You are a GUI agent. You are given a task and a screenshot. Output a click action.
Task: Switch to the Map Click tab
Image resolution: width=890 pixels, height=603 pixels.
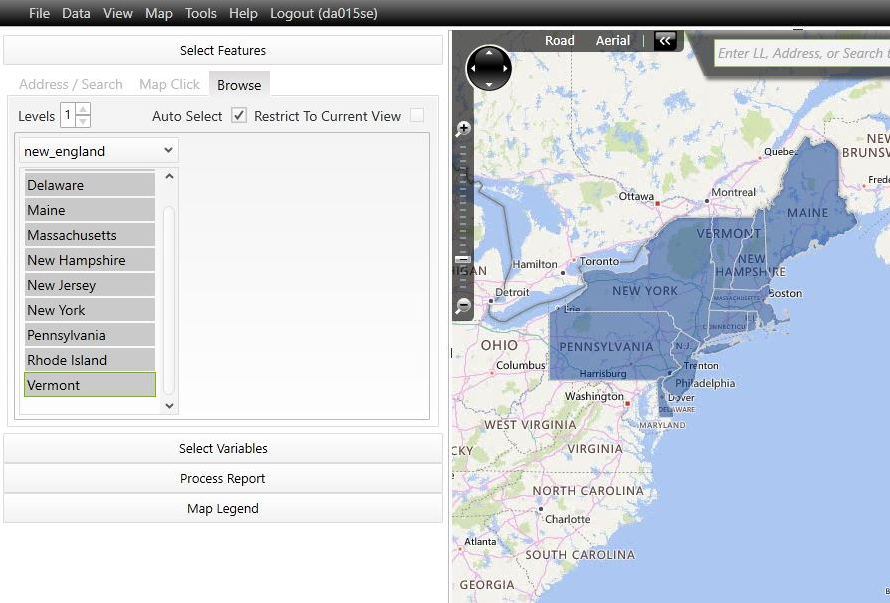(168, 84)
